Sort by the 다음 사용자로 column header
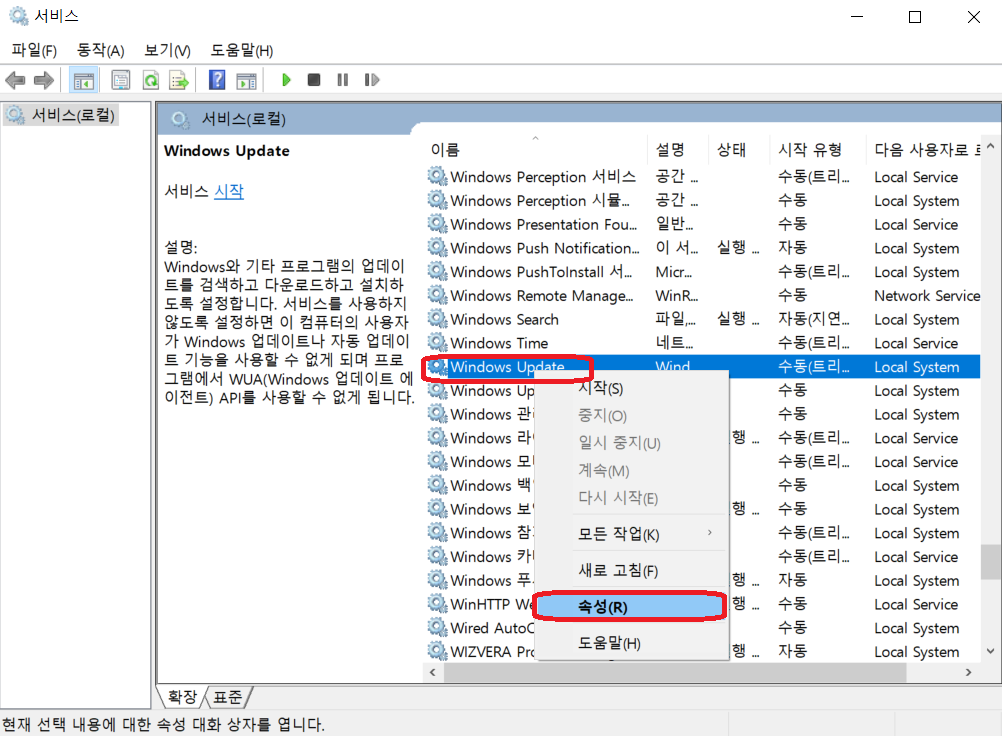 [924, 150]
